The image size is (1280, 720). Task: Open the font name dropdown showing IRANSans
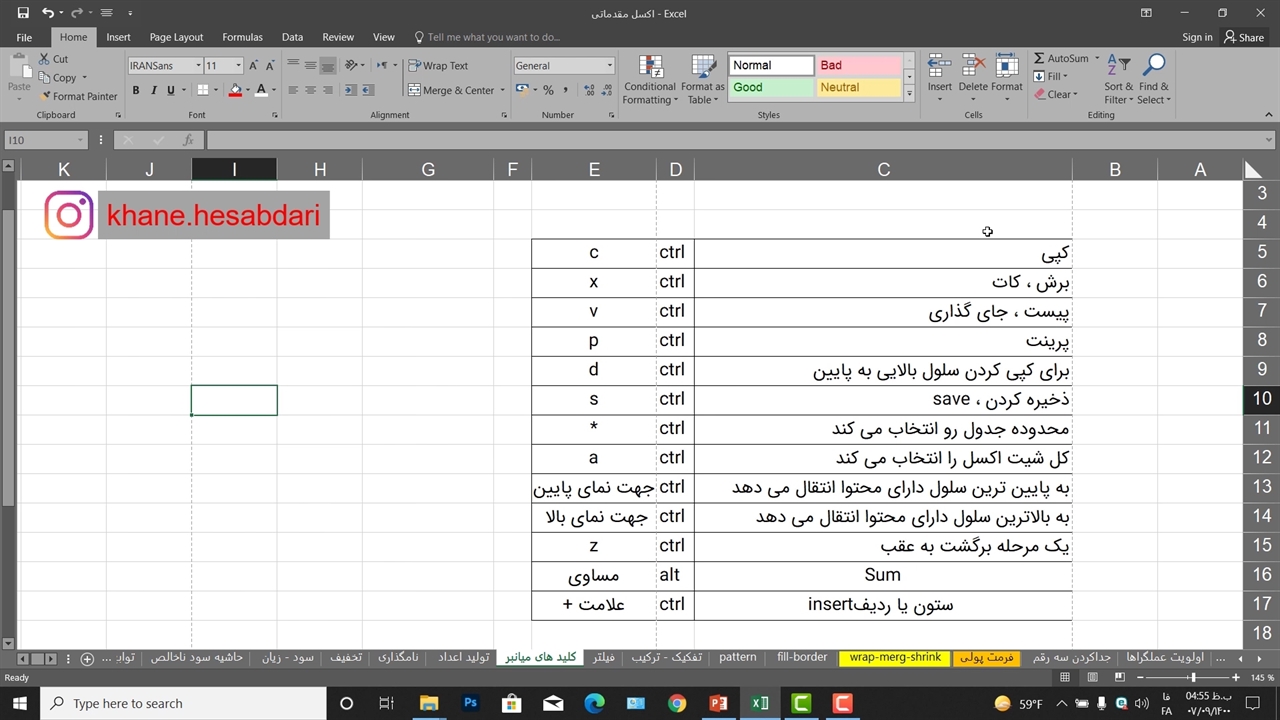[x=198, y=66]
